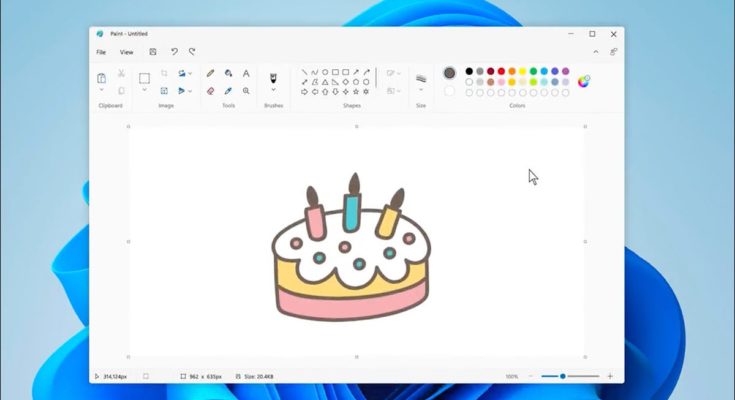Click the zoom in plus button
The height and width of the screenshot is (400, 735).
tap(609, 376)
